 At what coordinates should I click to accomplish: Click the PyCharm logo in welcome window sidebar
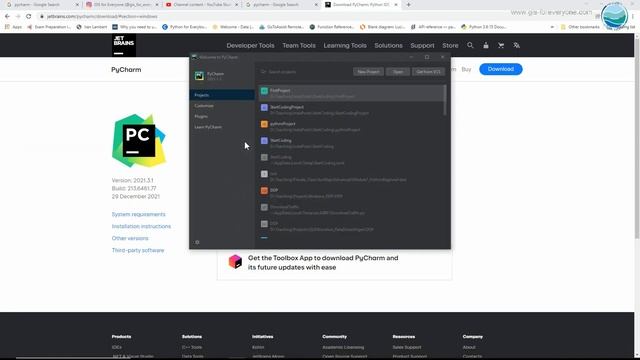(x=199, y=76)
